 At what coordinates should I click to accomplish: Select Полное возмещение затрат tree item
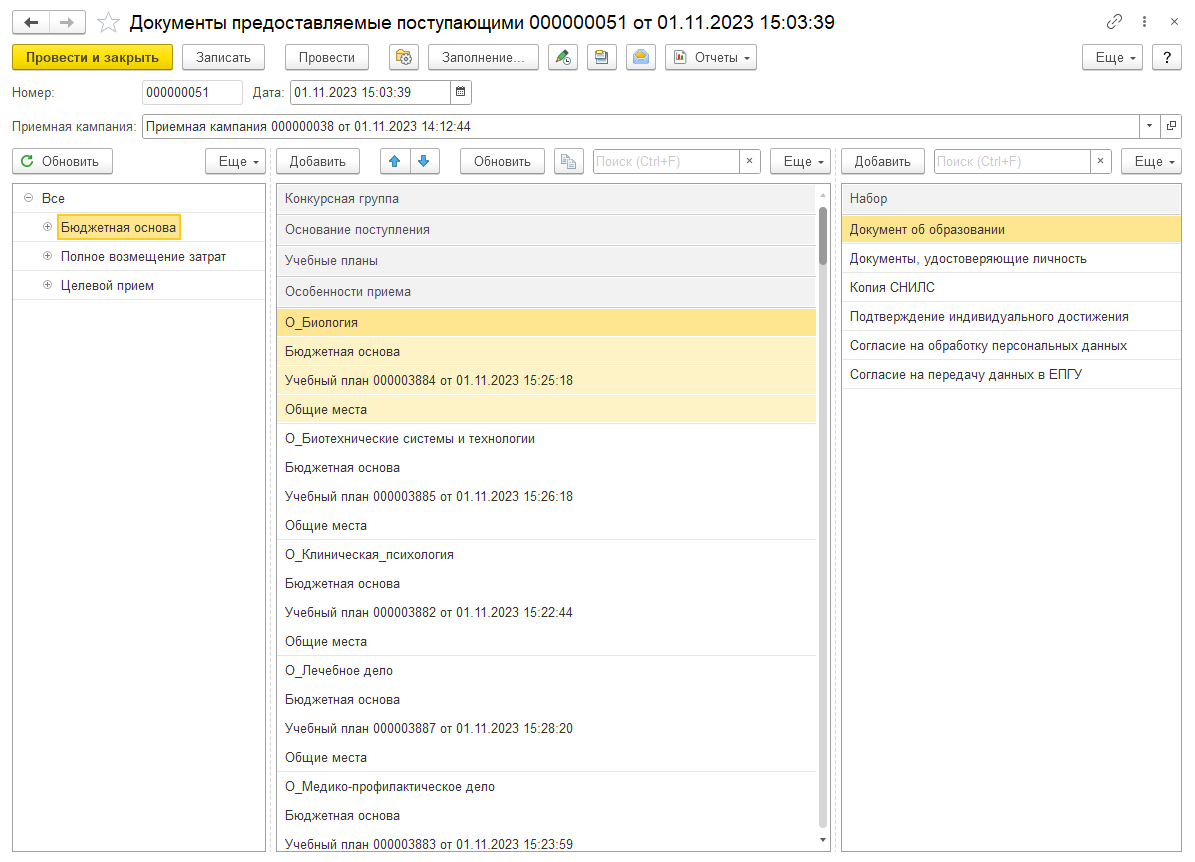pyautogui.click(x=143, y=256)
